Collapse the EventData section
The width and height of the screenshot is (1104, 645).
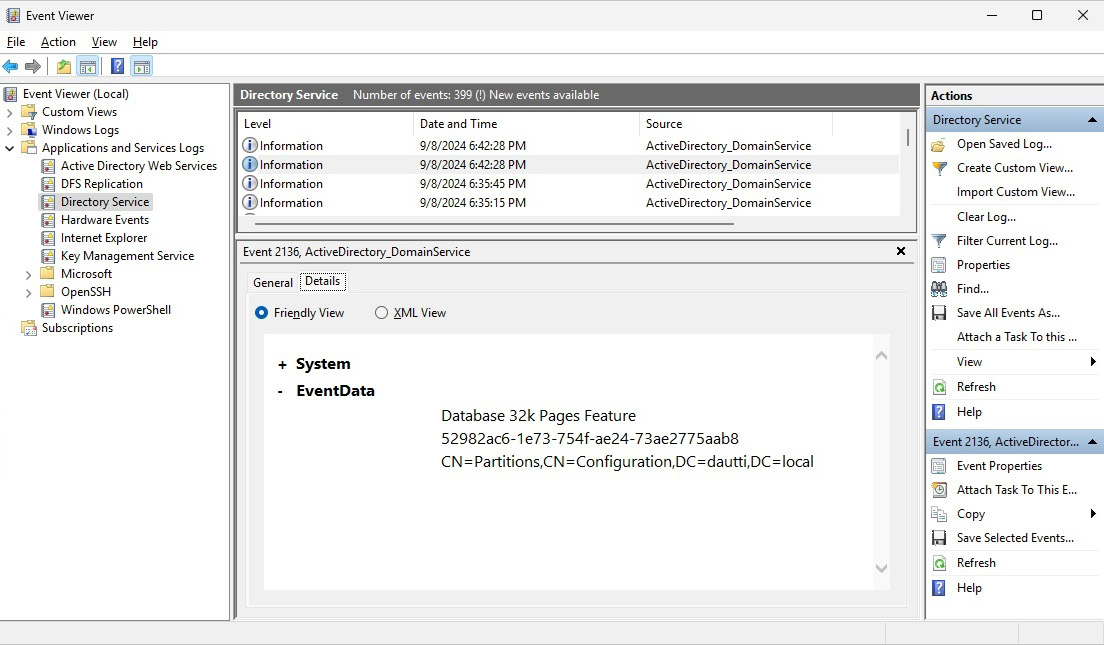pyautogui.click(x=281, y=391)
